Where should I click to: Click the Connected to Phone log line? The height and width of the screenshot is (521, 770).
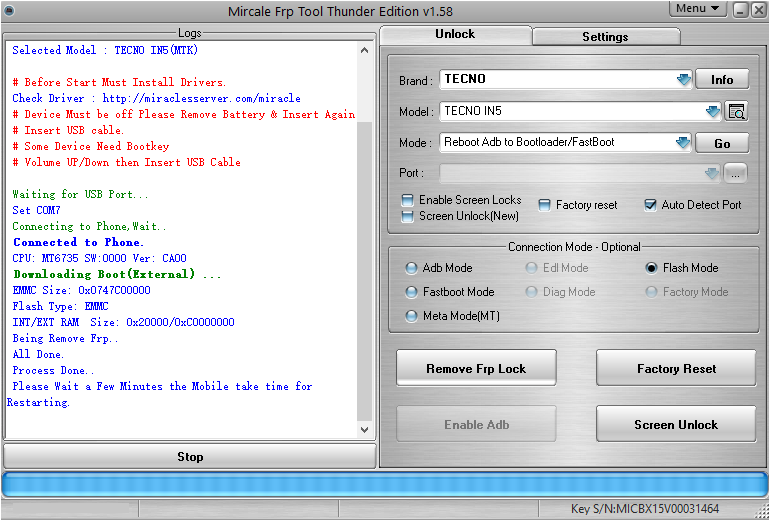[78, 243]
